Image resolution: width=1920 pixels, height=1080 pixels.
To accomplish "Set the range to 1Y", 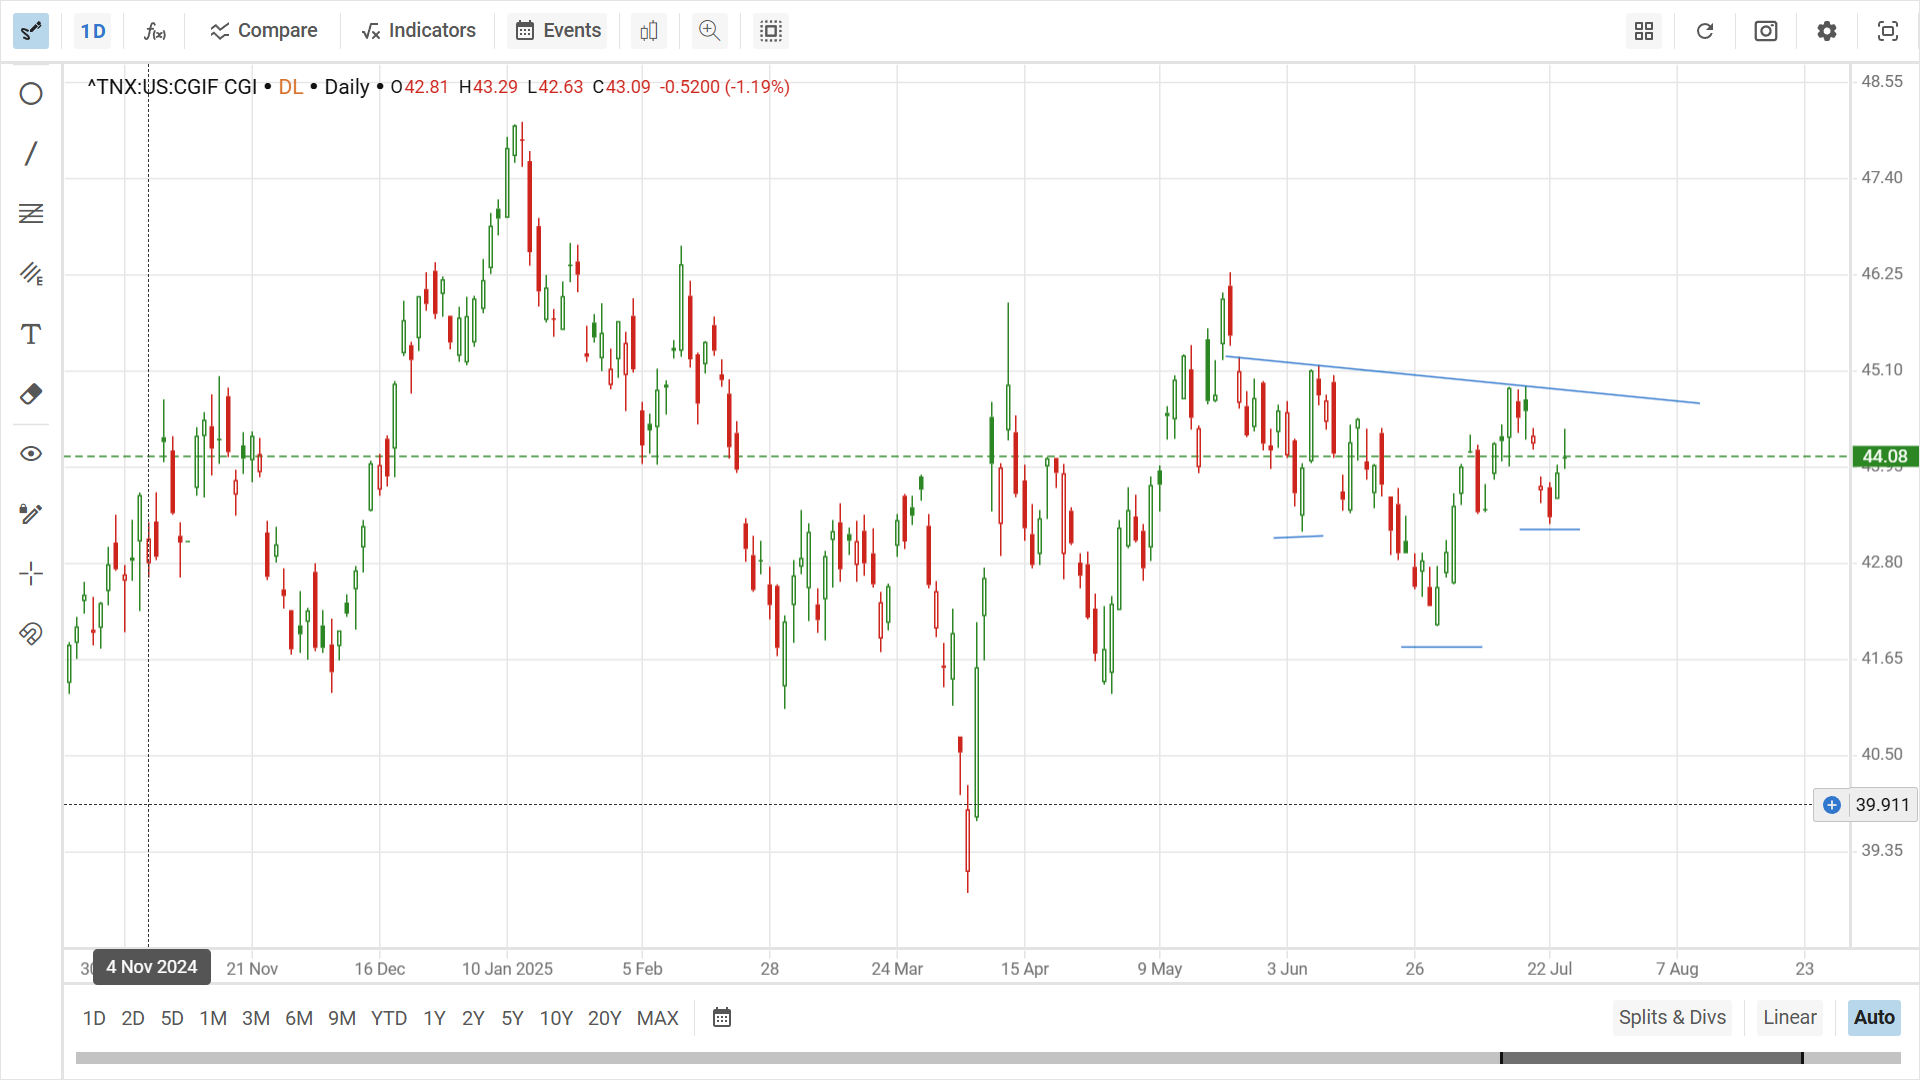I will [434, 1018].
